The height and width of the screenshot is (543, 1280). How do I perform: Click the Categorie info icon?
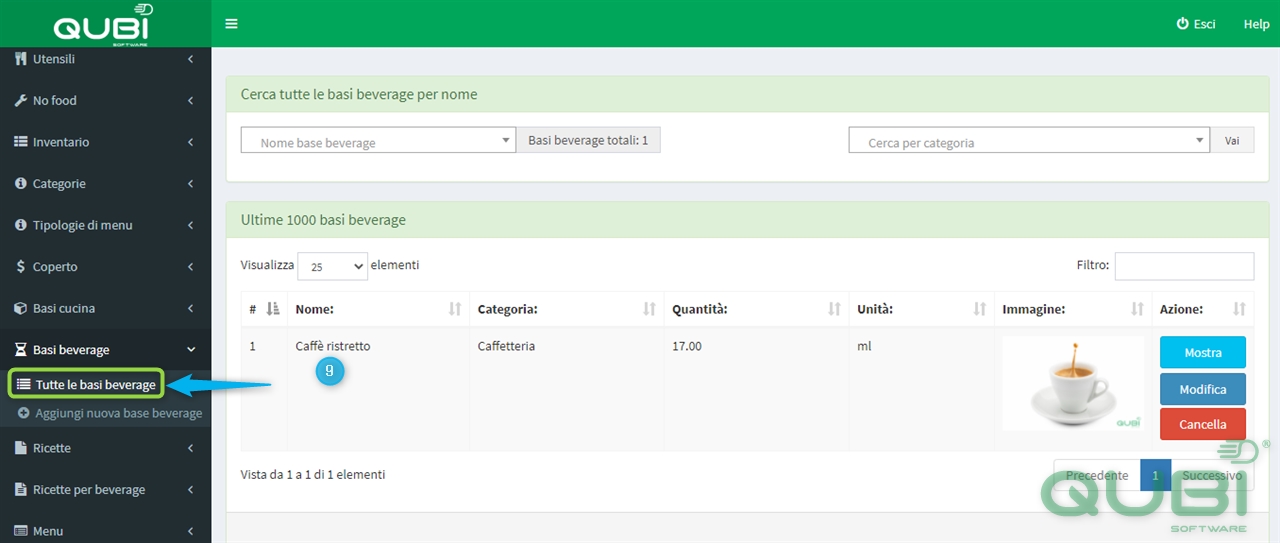point(21,184)
